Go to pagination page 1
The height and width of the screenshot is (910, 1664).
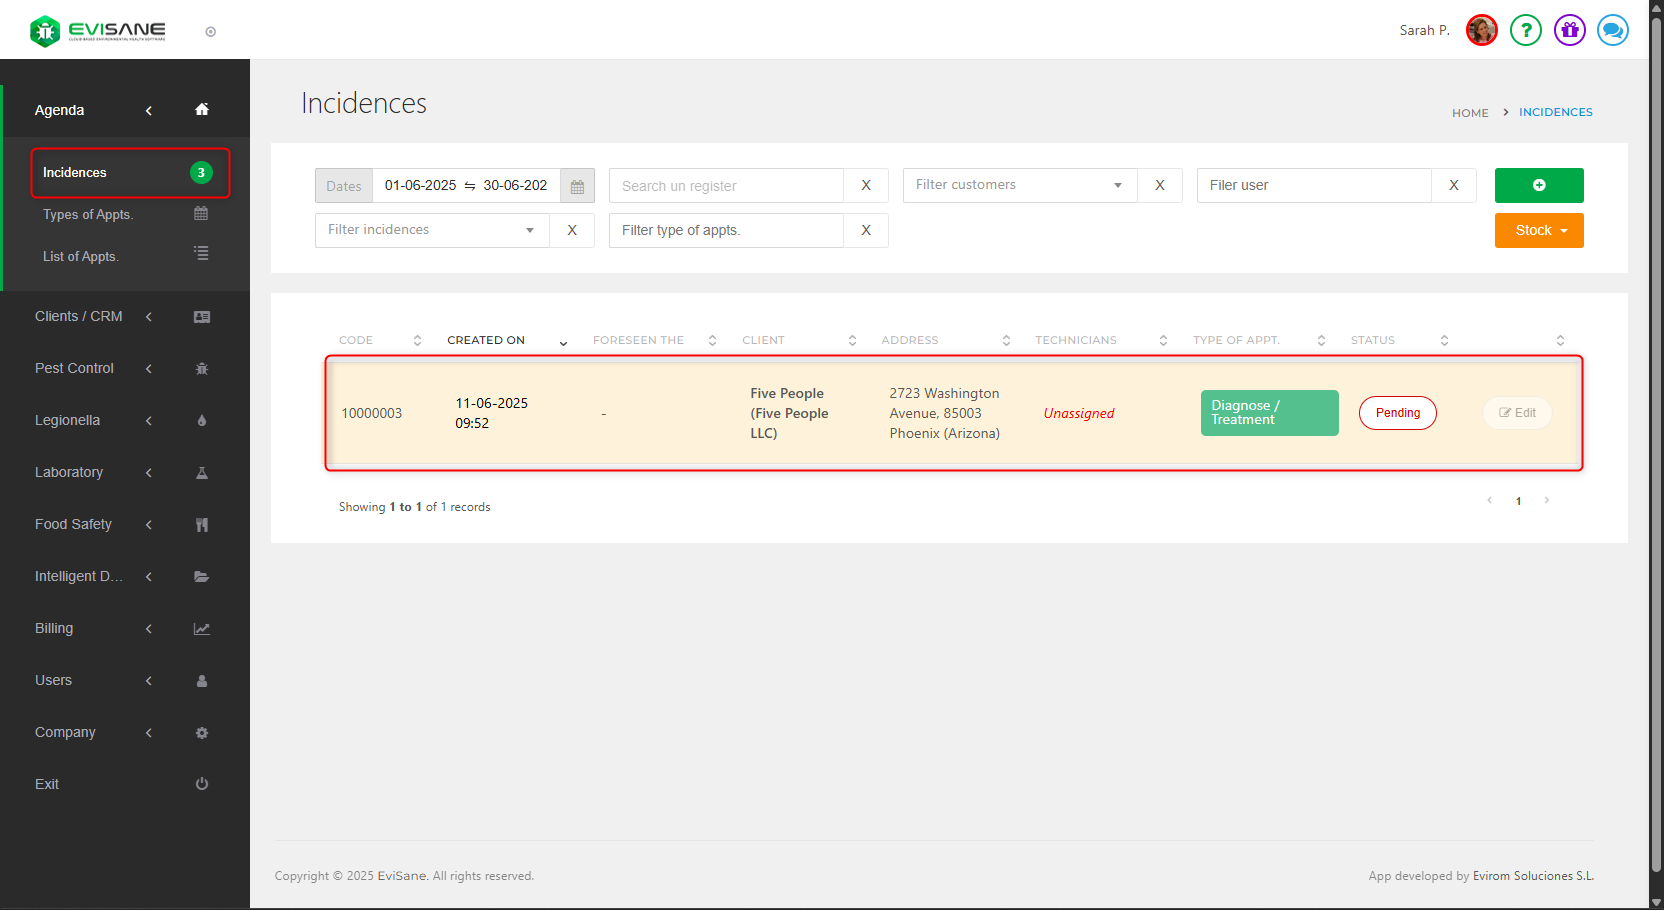pos(1518,501)
